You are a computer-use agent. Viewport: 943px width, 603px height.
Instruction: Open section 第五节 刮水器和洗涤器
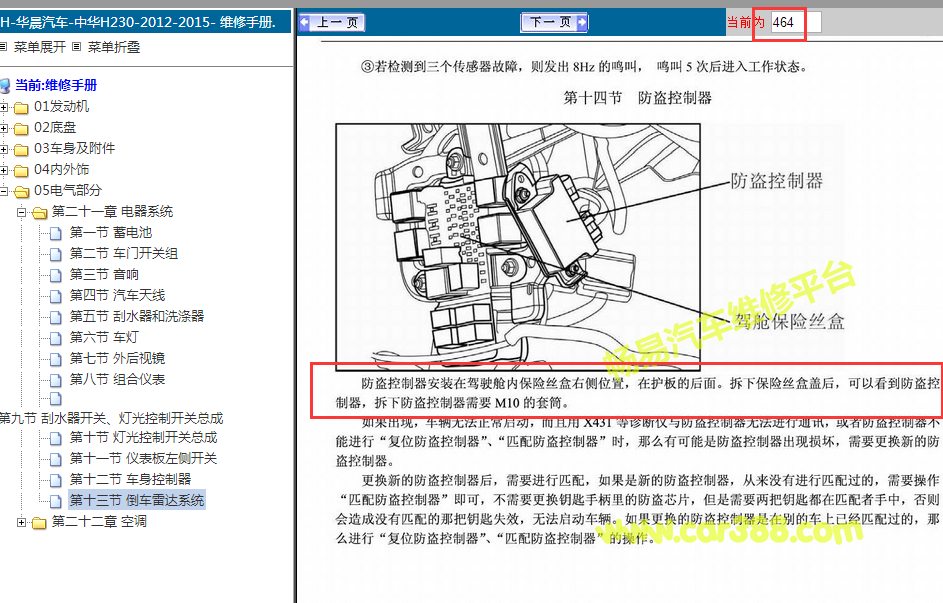pos(137,317)
